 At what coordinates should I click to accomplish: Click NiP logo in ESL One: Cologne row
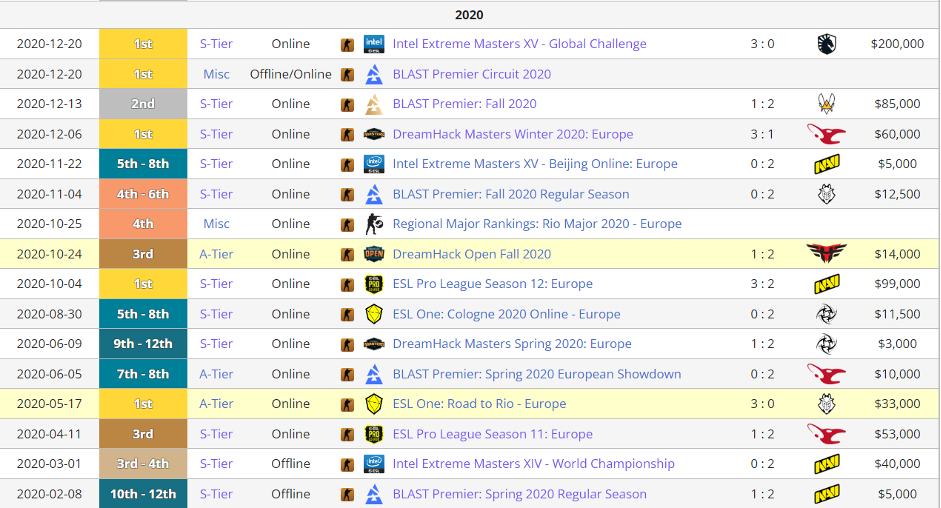tap(826, 314)
